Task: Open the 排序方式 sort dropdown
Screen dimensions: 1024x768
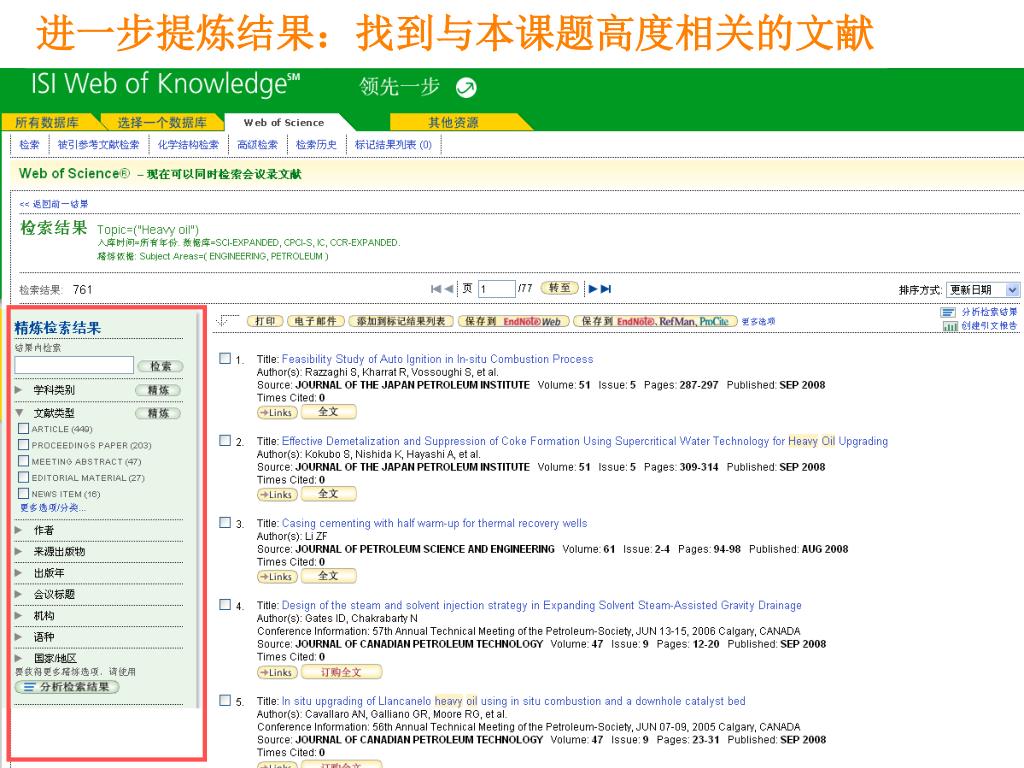Action: pos(983,290)
